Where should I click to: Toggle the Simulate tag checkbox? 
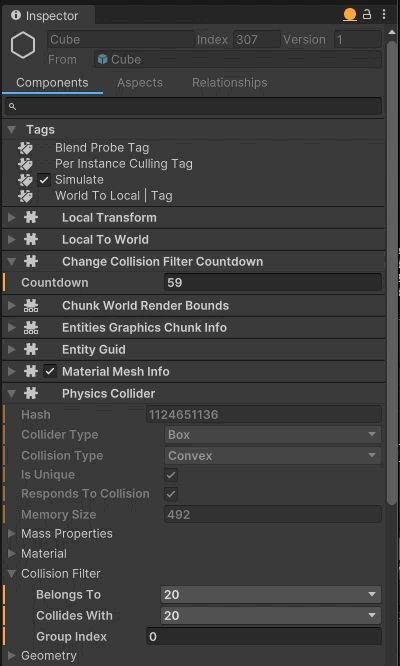44,180
